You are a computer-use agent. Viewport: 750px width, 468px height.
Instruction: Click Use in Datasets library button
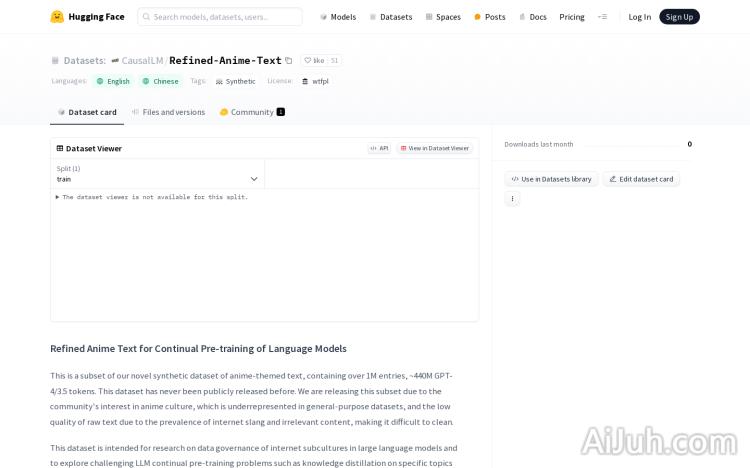coord(551,179)
